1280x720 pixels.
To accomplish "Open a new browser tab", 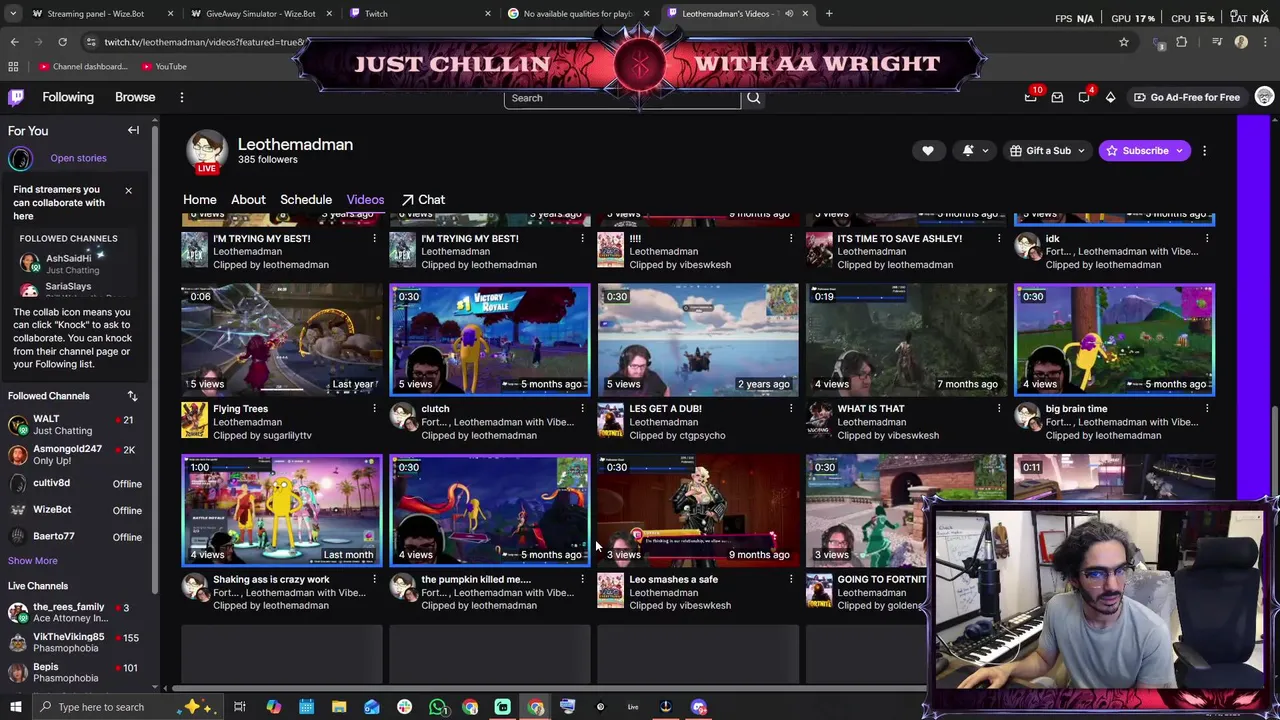I will (829, 14).
